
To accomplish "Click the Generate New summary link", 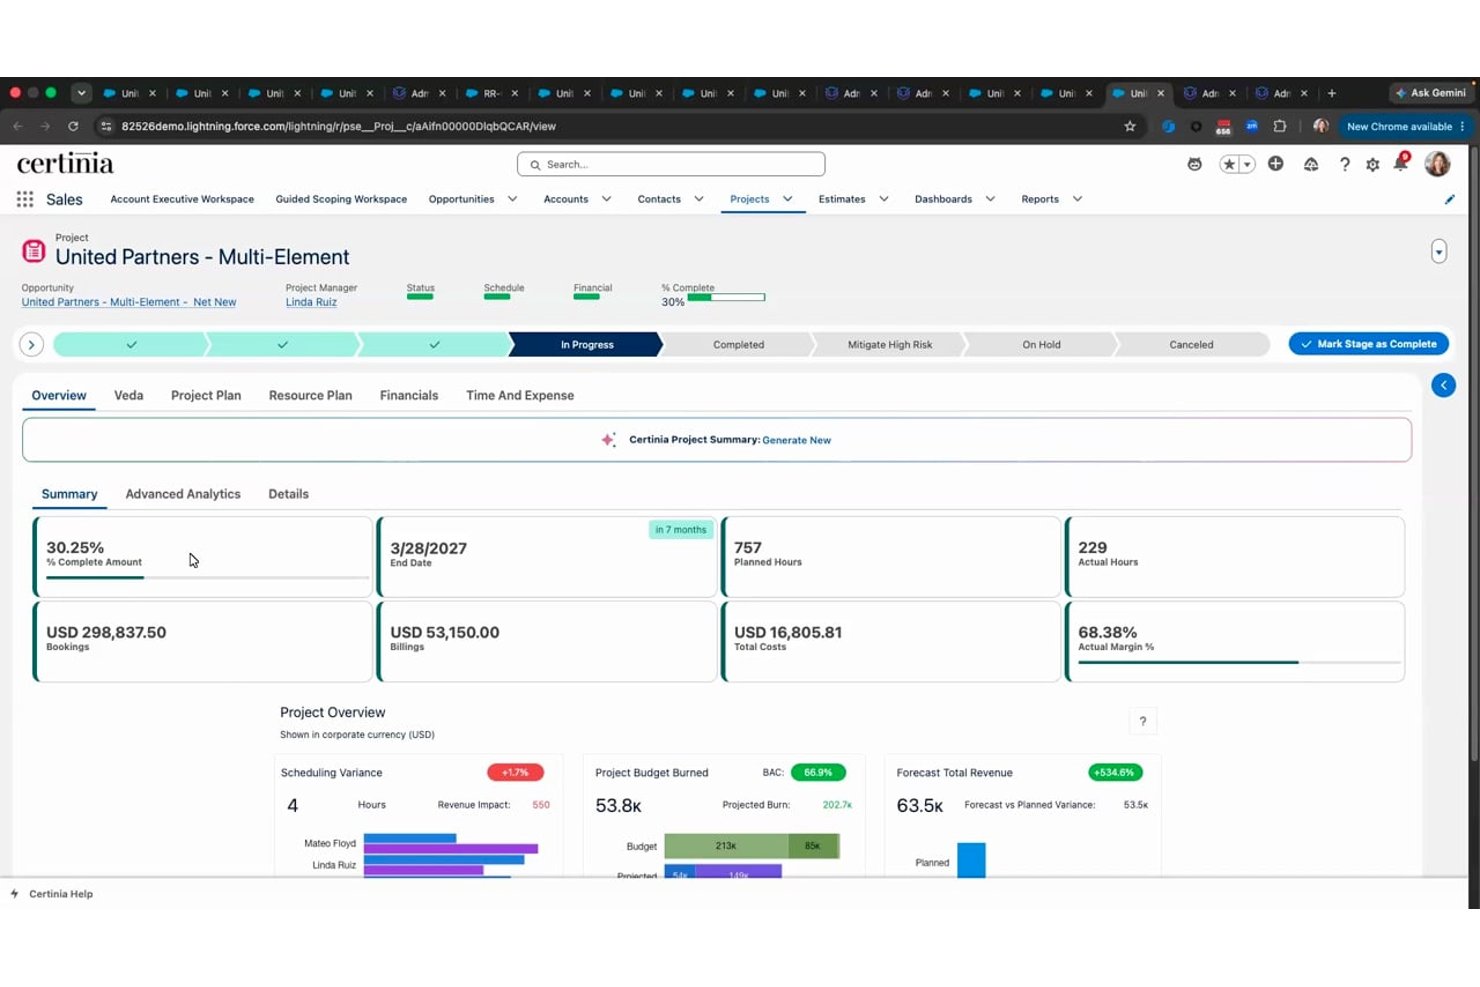I will [797, 440].
